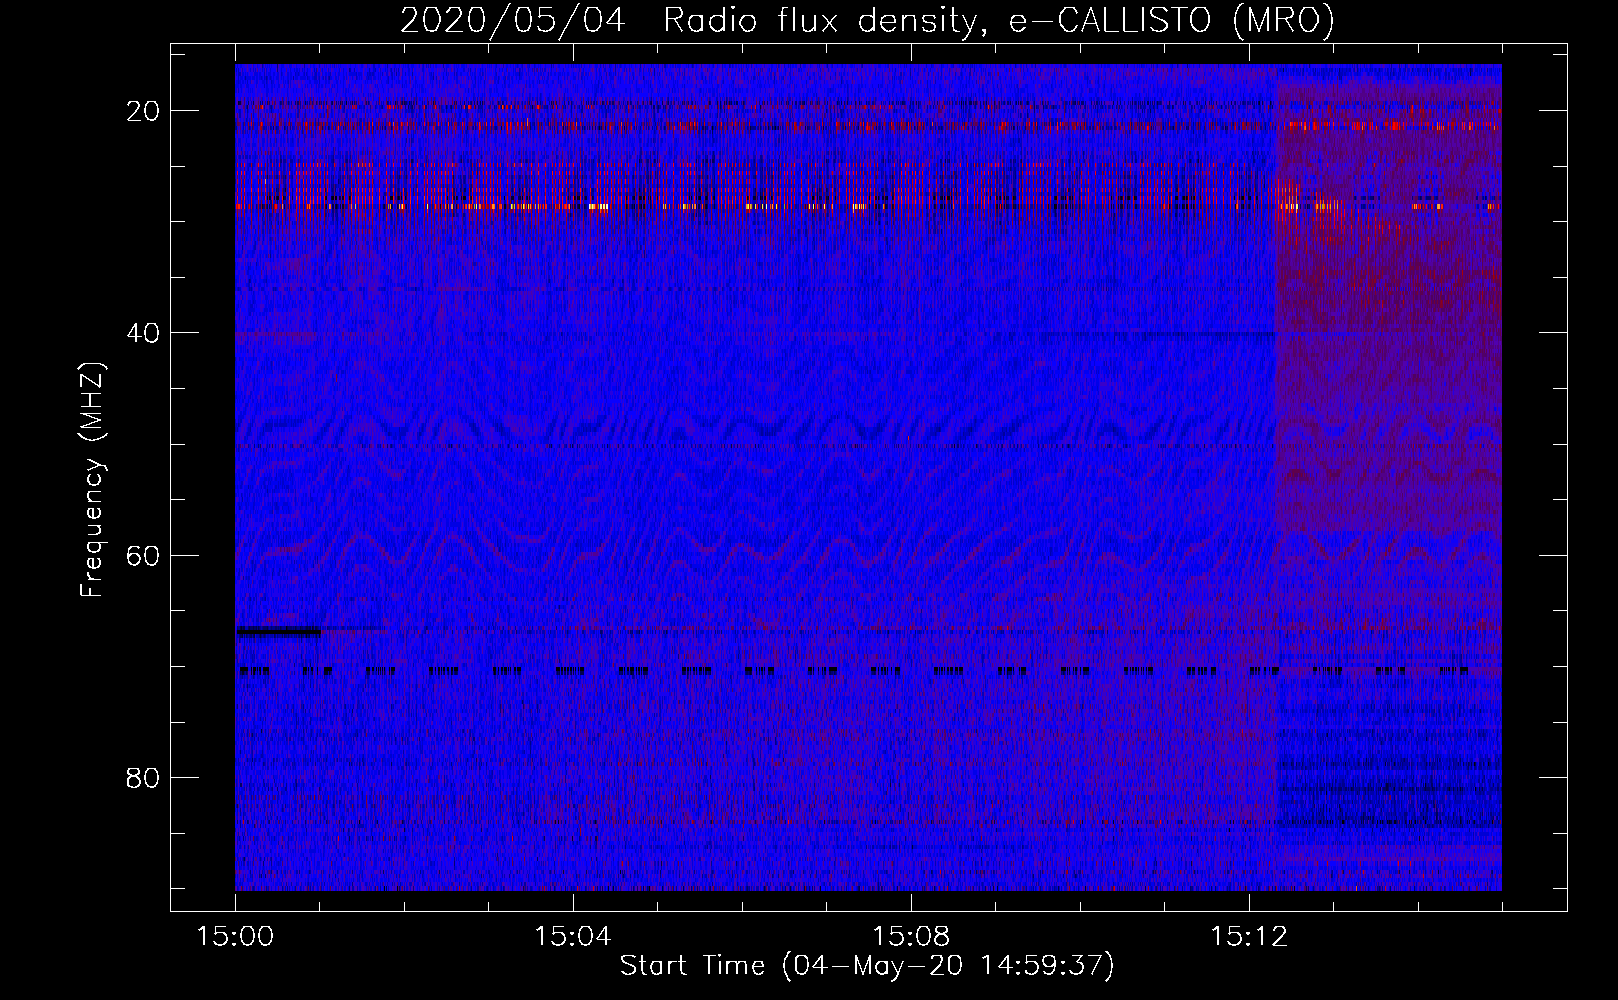Click the 'Start Time (04-May-20 14:59:37)' label
This screenshot has width=1618, height=1000.
(x=867, y=966)
